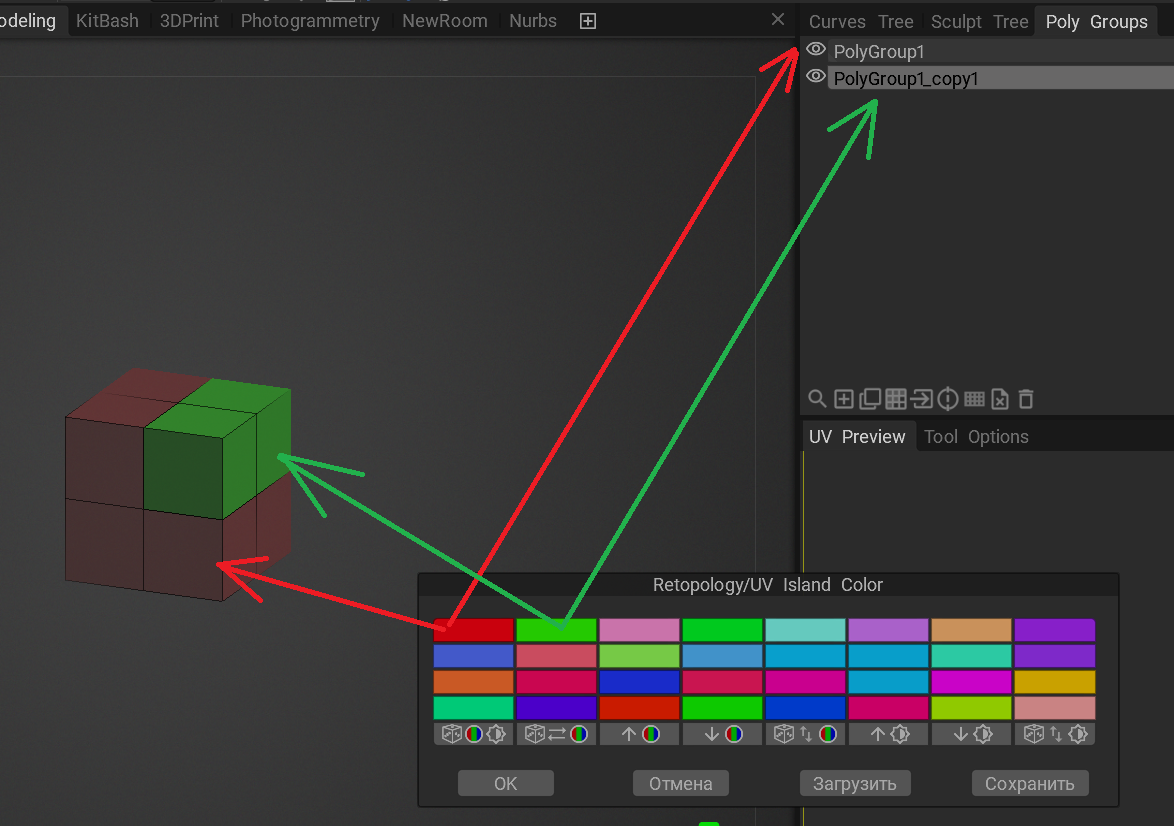Click the Сохранить button

(x=1030, y=783)
